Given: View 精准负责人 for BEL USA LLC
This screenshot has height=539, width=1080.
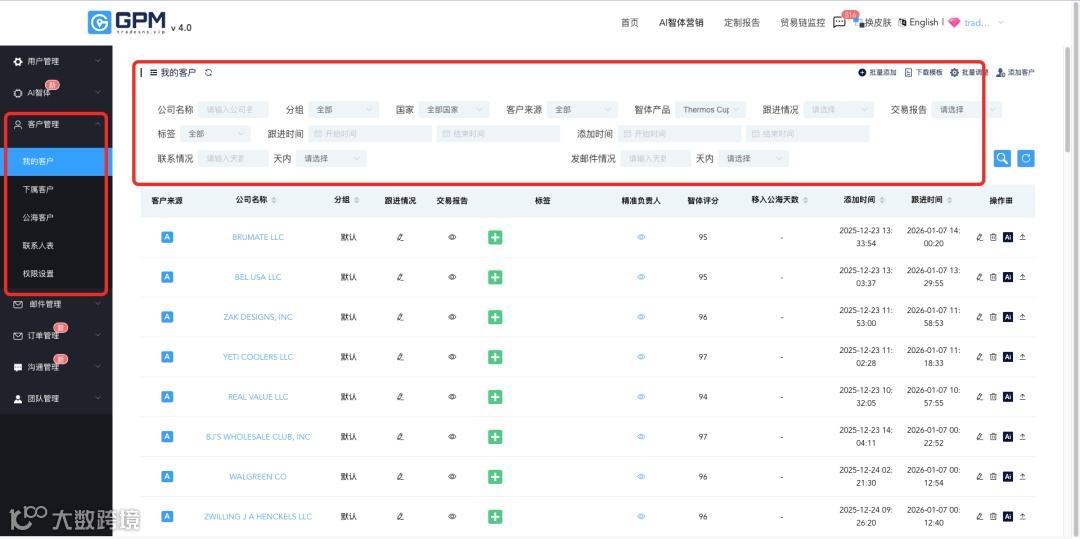Looking at the screenshot, I should [641, 277].
